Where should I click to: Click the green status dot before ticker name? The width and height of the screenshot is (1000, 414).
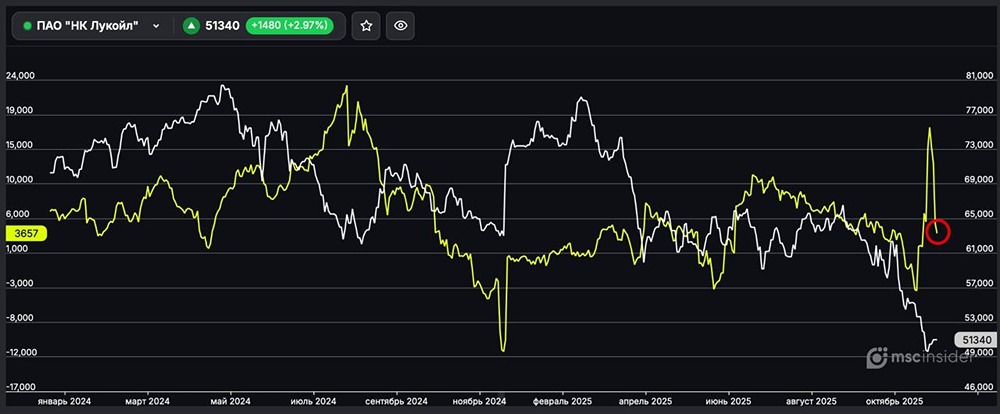(27, 26)
